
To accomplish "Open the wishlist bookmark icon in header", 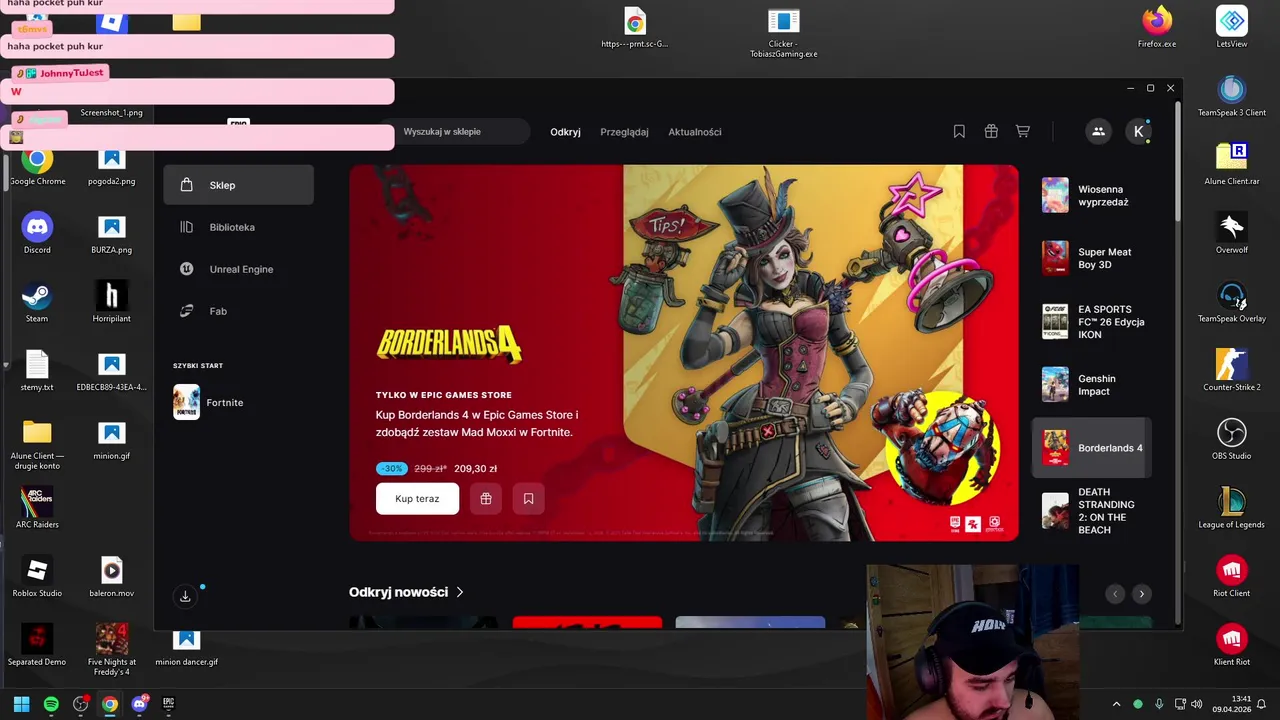I will (x=959, y=131).
